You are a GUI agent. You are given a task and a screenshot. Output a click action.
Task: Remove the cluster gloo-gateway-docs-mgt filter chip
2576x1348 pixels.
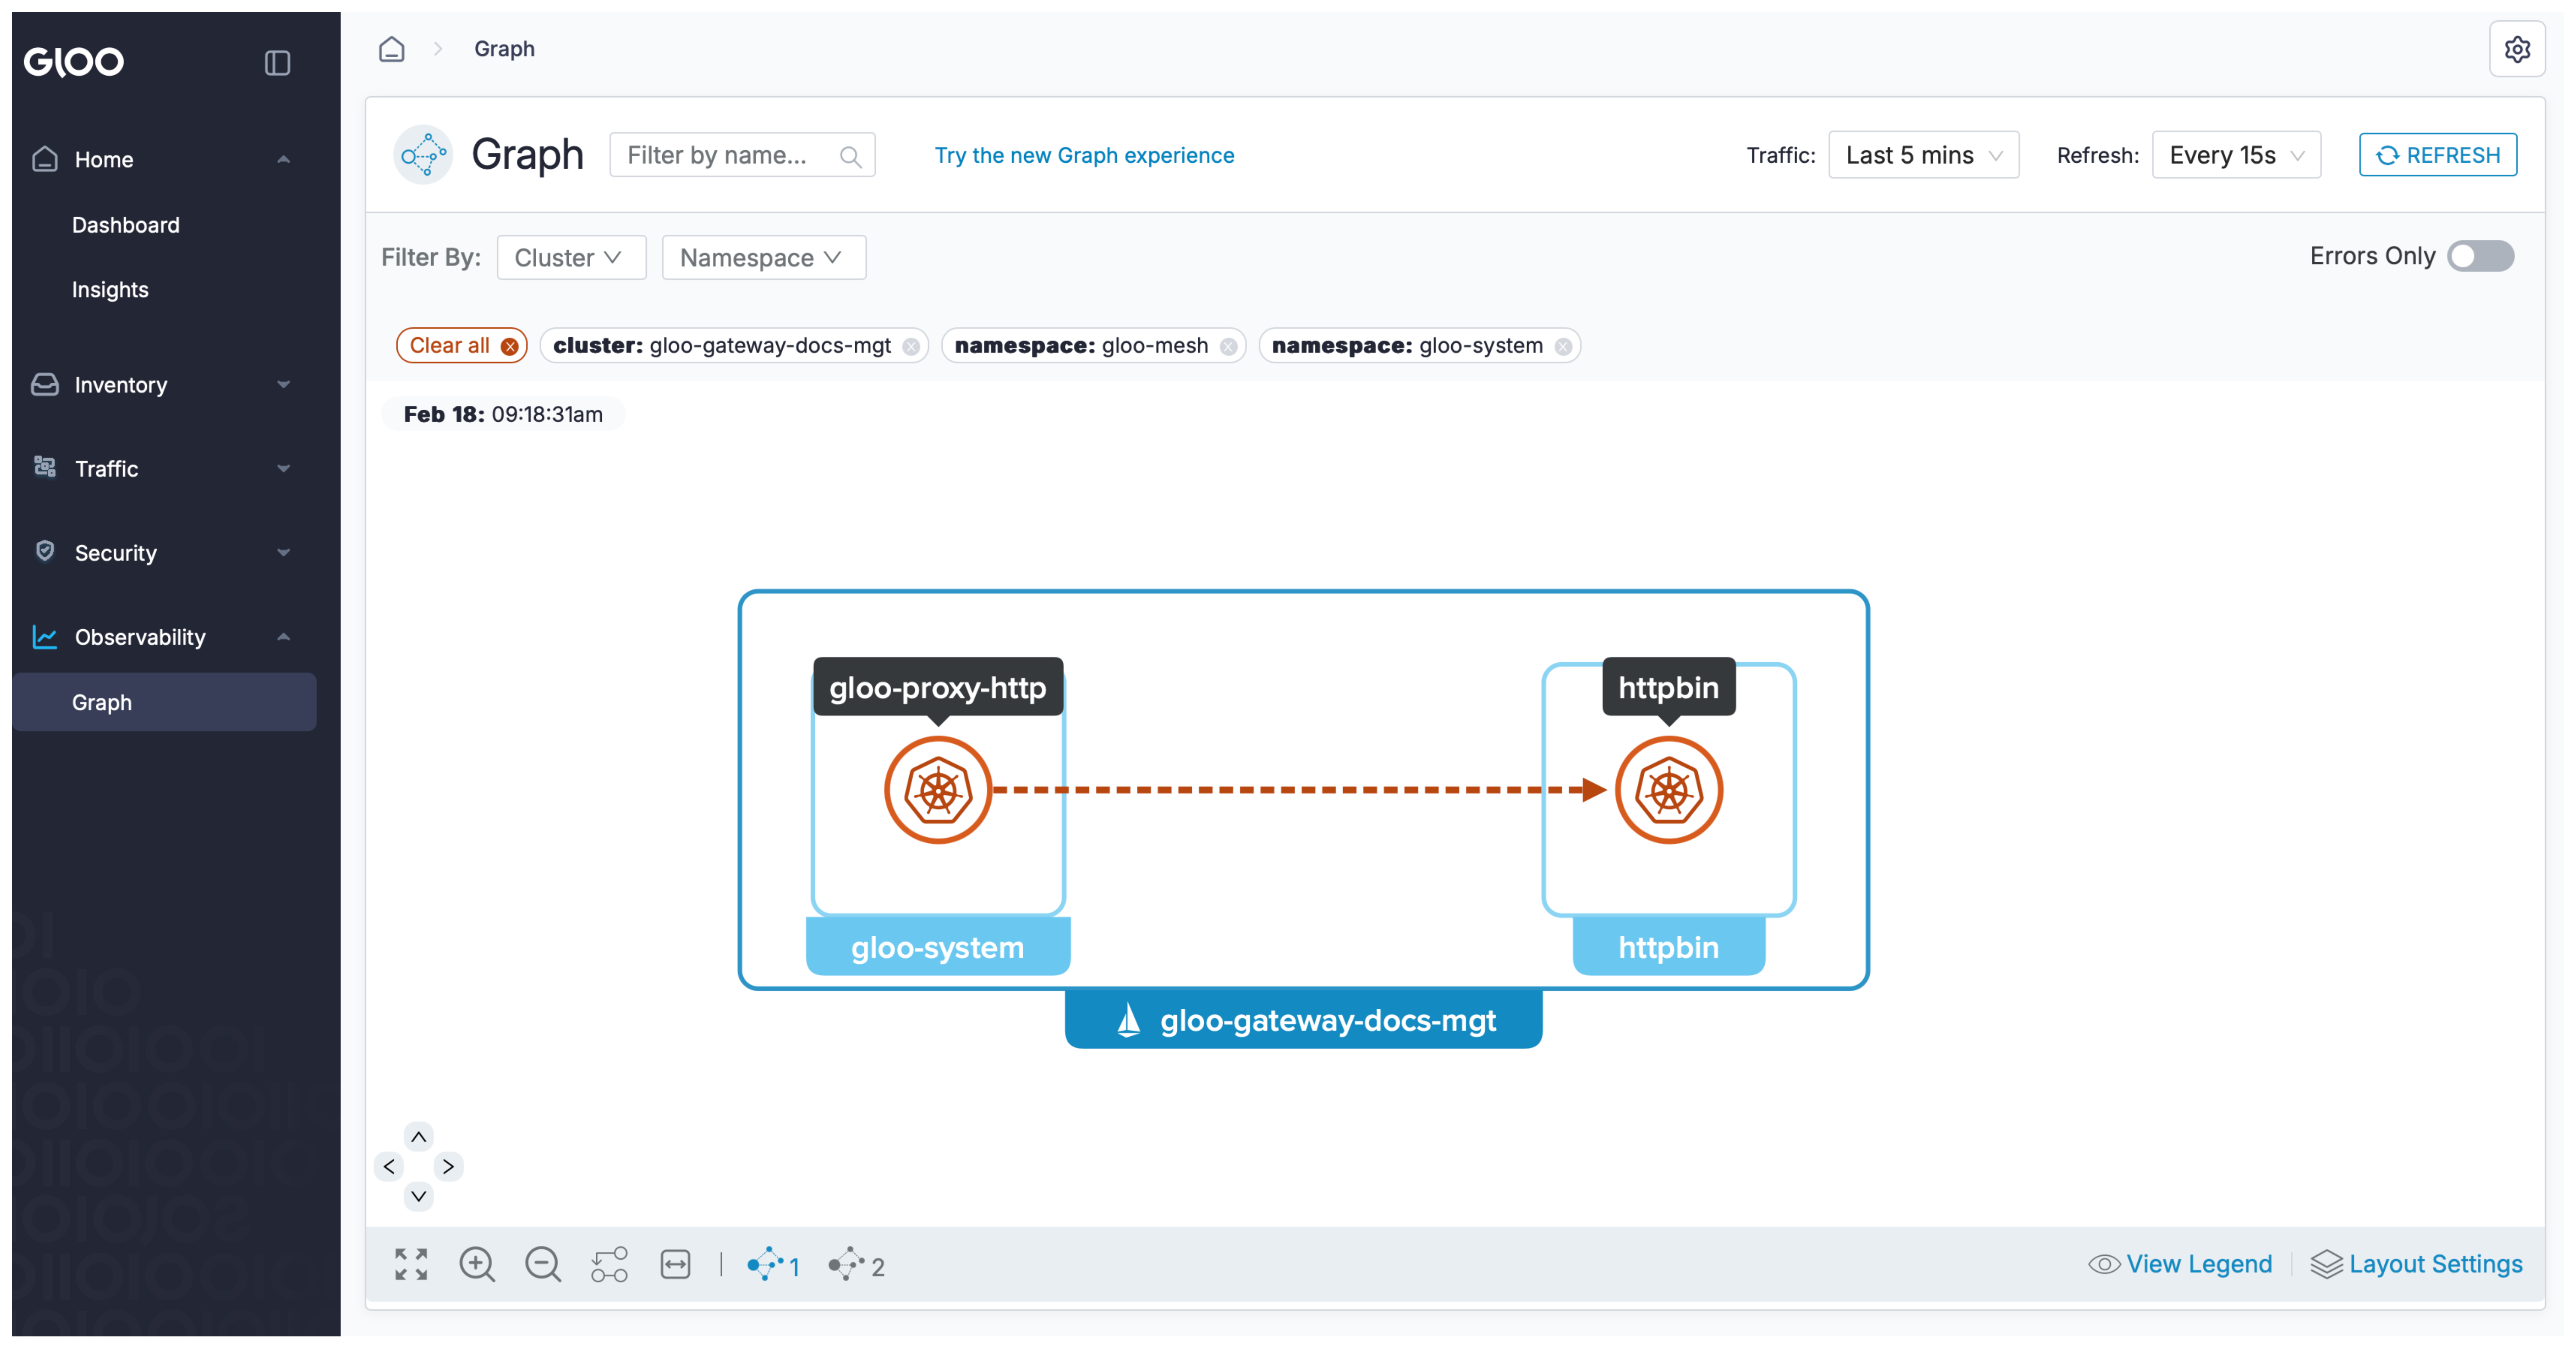pos(911,347)
